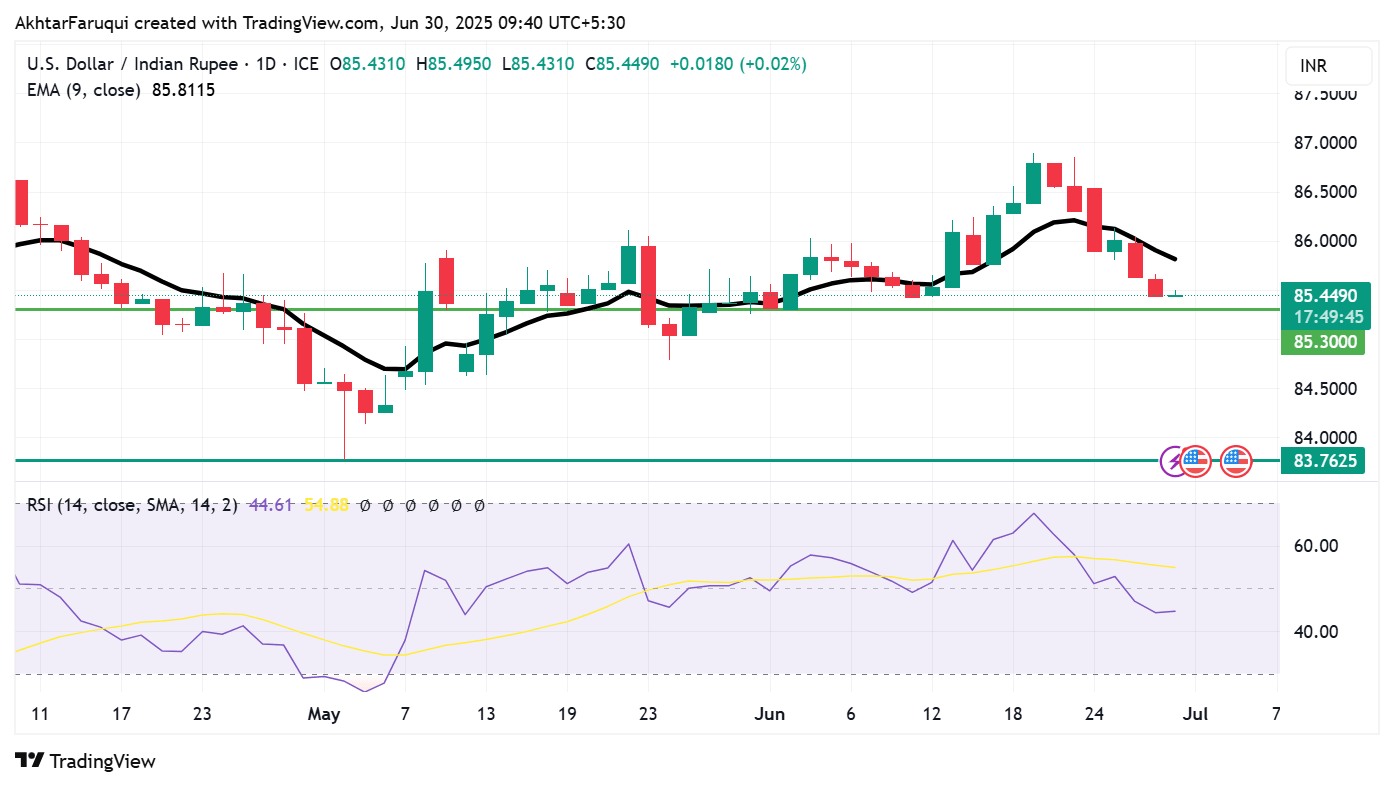Click the 12 date label on the time axis
This screenshot has height=787, width=1394.
tap(931, 714)
